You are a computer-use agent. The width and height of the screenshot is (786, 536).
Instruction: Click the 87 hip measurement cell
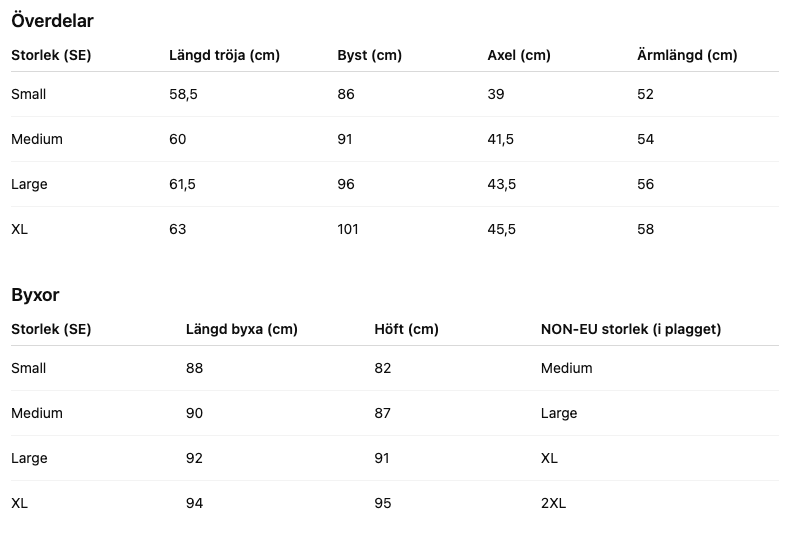click(x=382, y=413)
